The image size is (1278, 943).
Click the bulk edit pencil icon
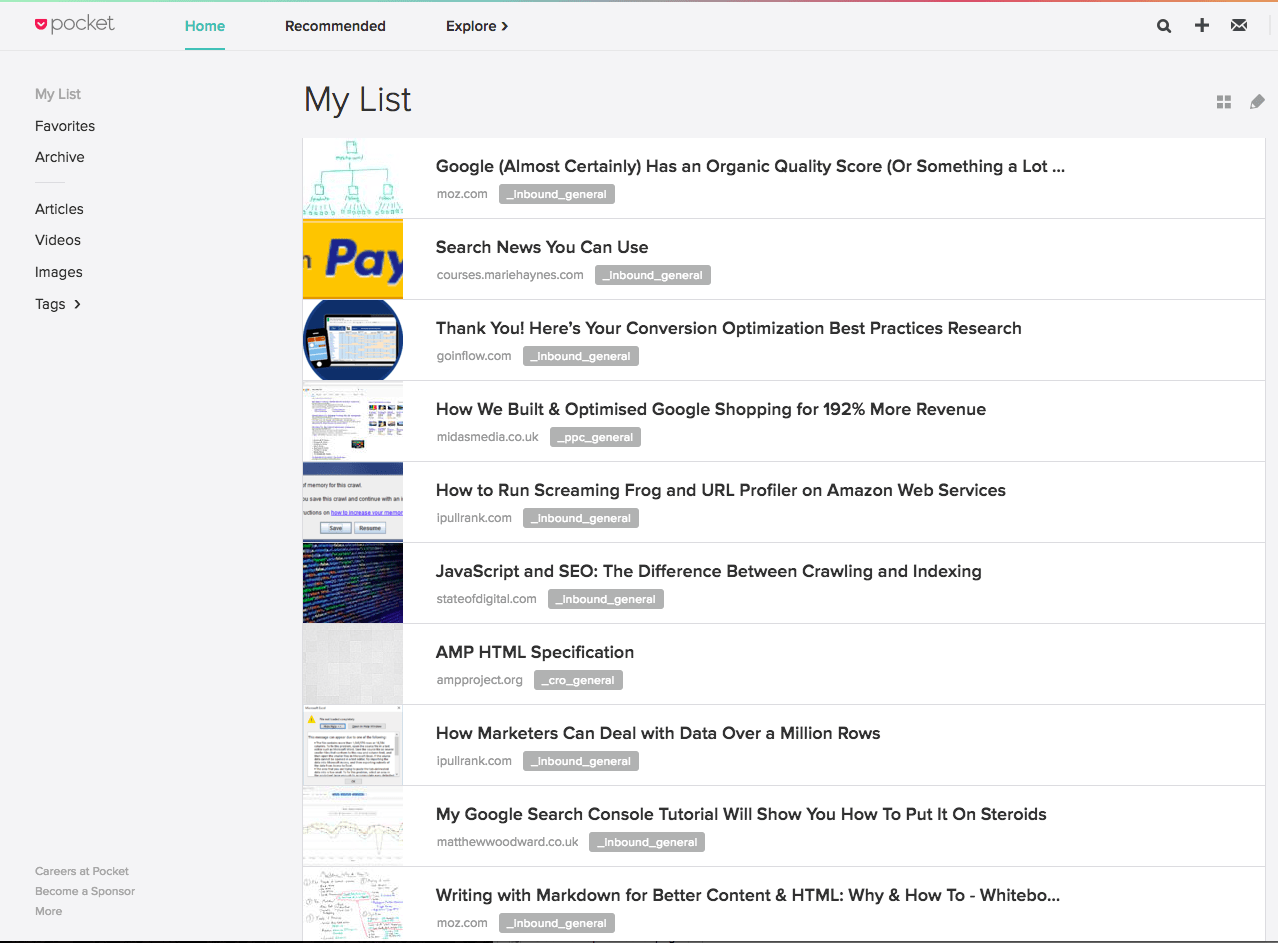[x=1257, y=102]
